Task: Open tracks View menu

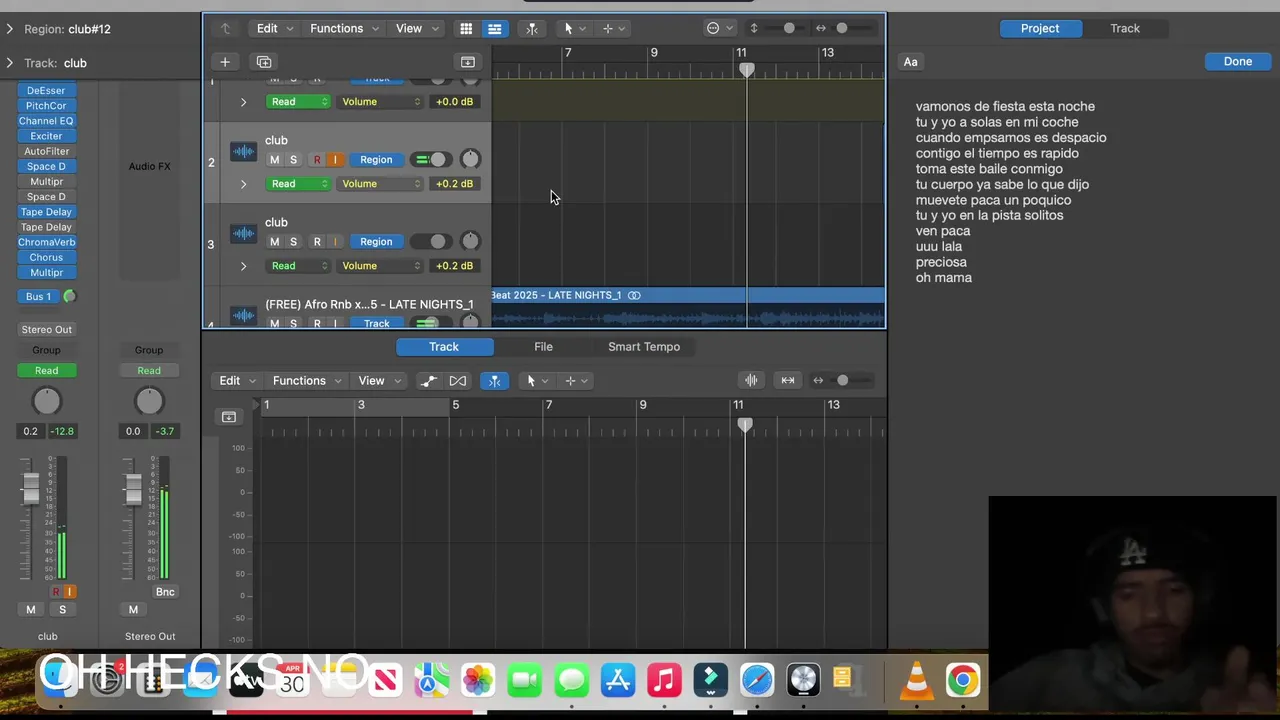Action: pos(415,29)
